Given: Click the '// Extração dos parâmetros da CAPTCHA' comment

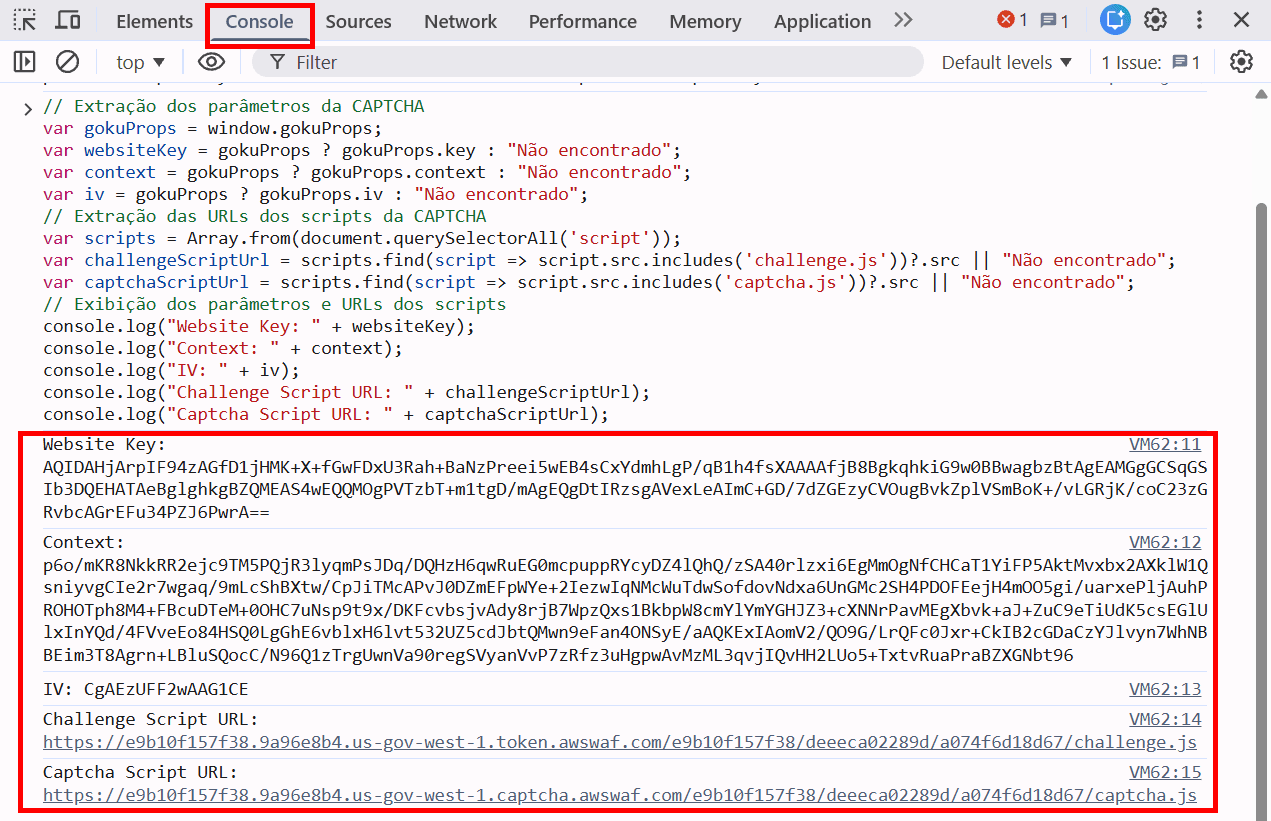Looking at the screenshot, I should (x=234, y=106).
